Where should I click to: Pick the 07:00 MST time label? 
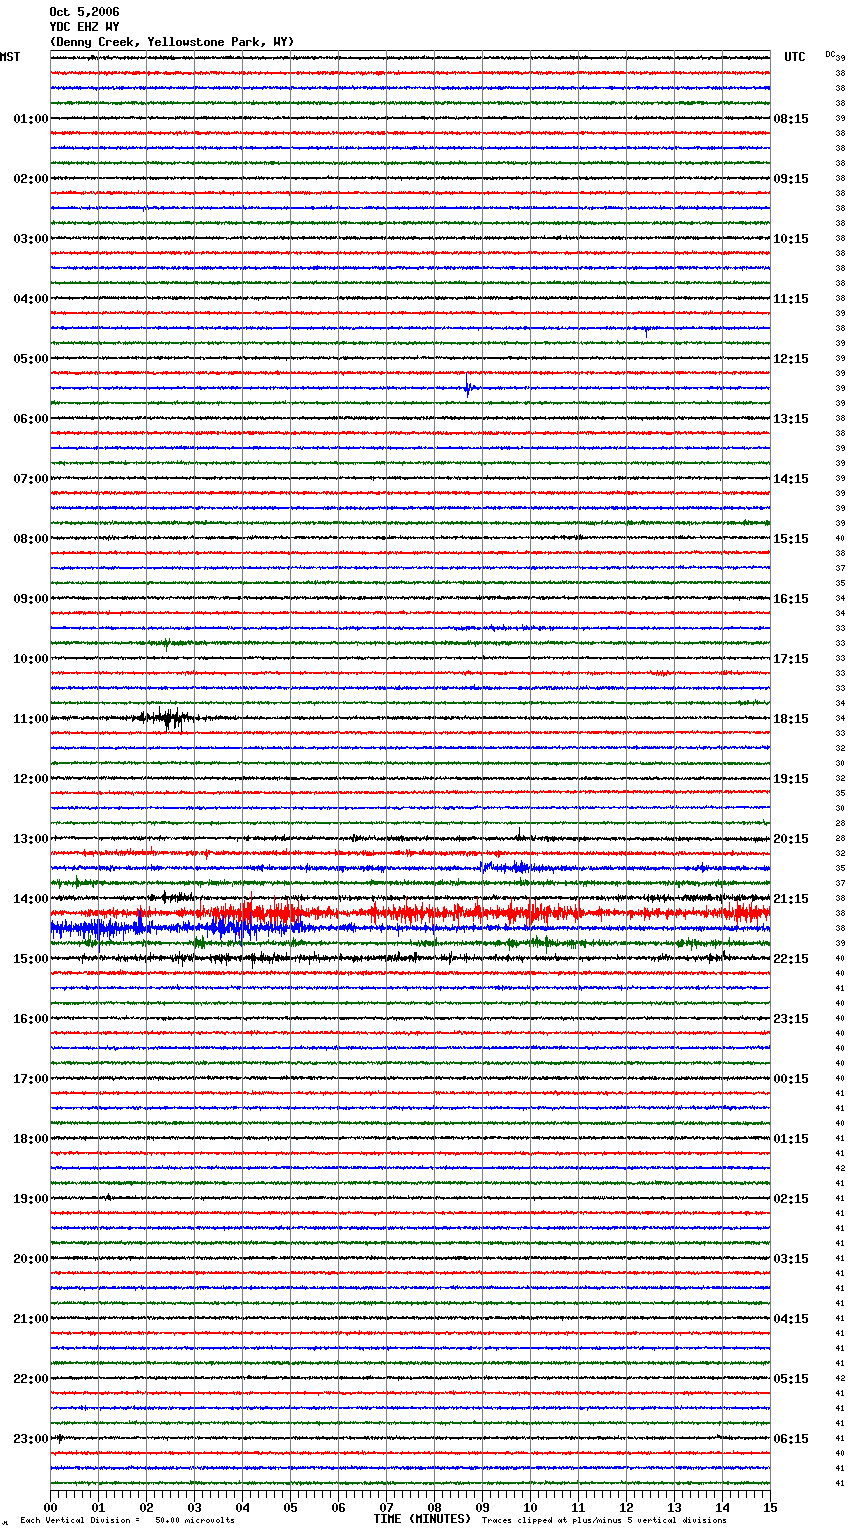coord(31,479)
